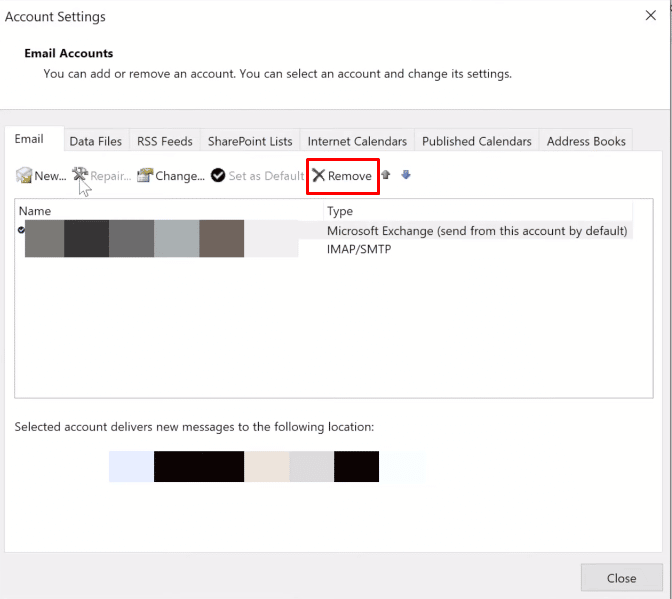
Task: Select the SharePoint Lists tab
Action: [x=250, y=141]
